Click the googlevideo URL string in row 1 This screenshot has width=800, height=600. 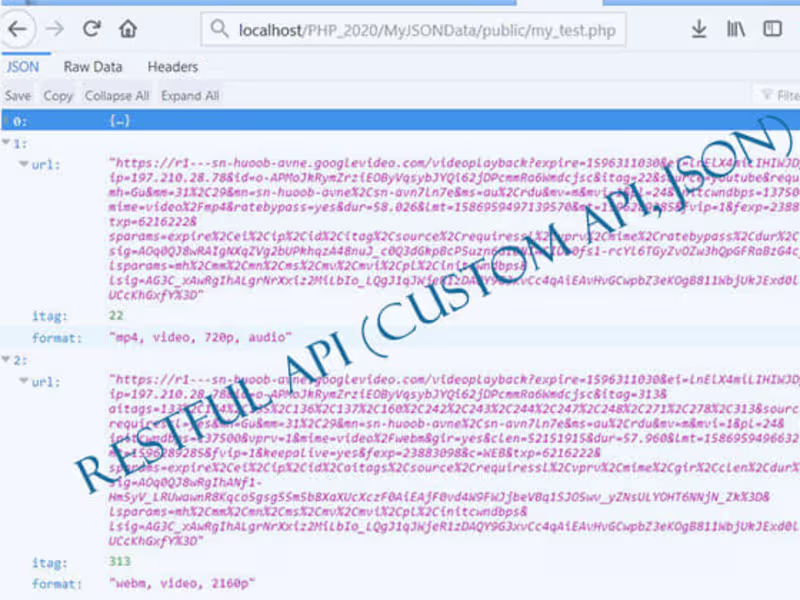click(454, 229)
